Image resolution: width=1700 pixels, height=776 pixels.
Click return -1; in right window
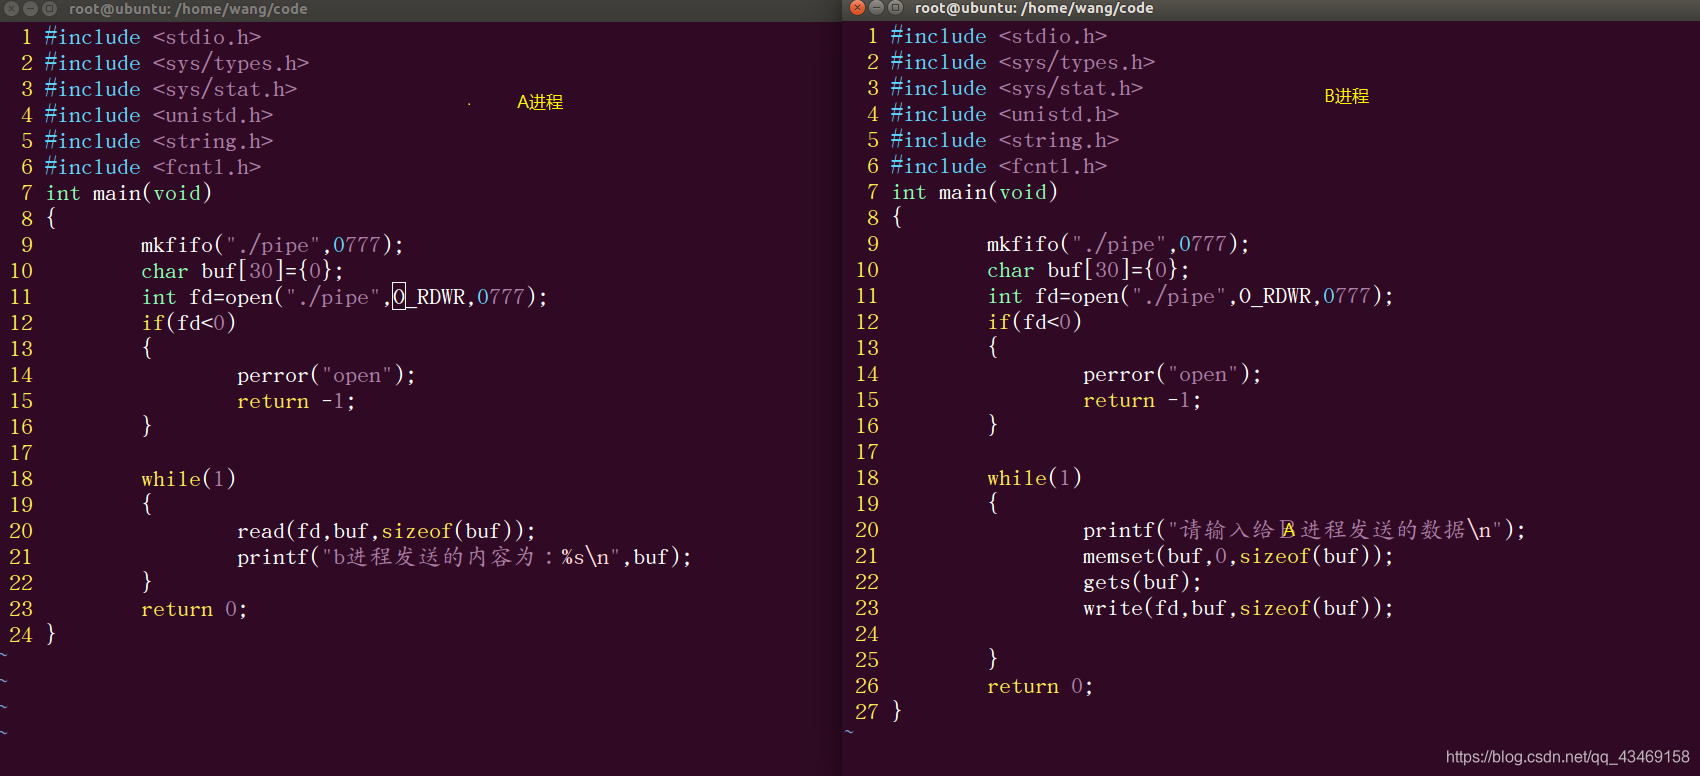(1143, 400)
